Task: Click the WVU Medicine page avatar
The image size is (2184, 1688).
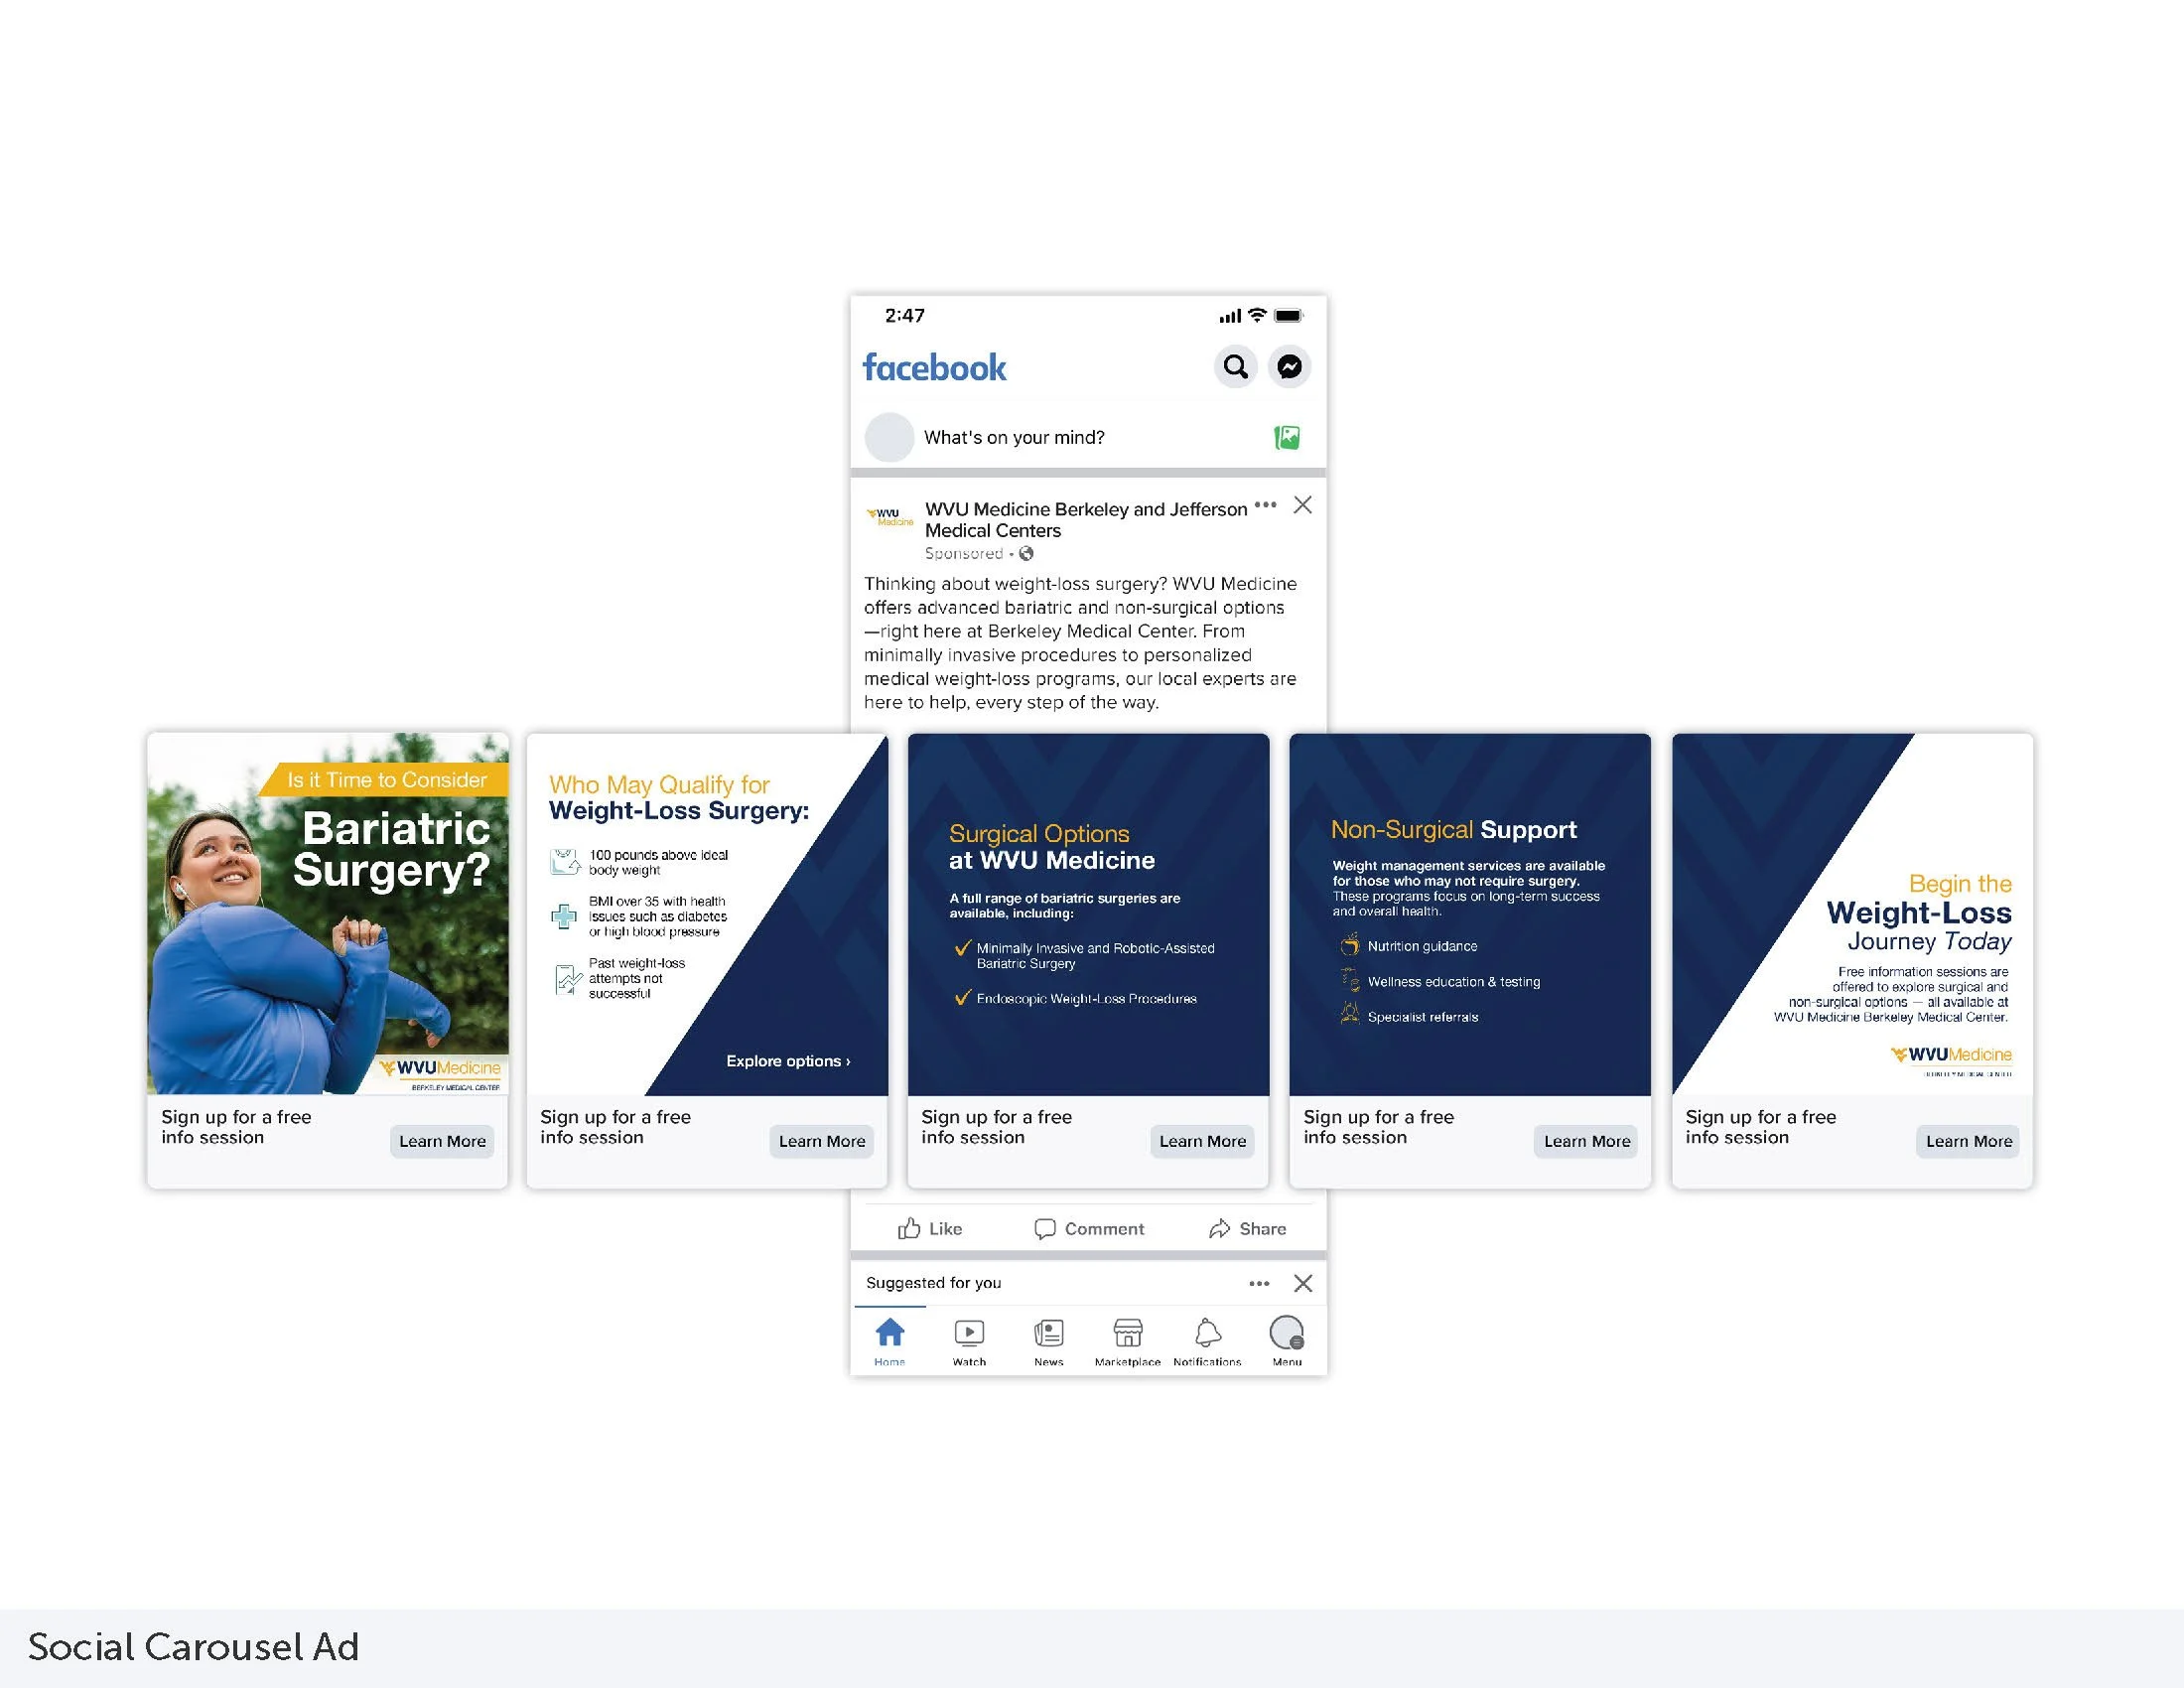Action: pyautogui.click(x=888, y=519)
